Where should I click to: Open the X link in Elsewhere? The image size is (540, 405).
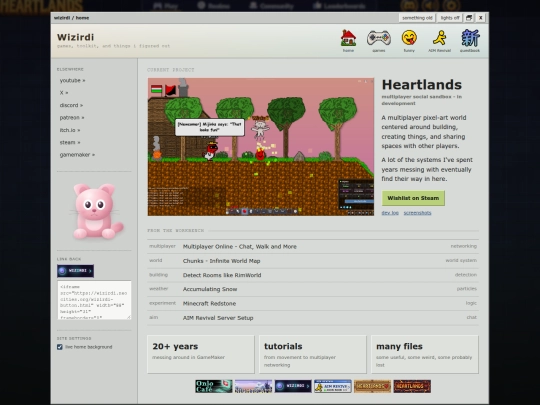point(64,93)
